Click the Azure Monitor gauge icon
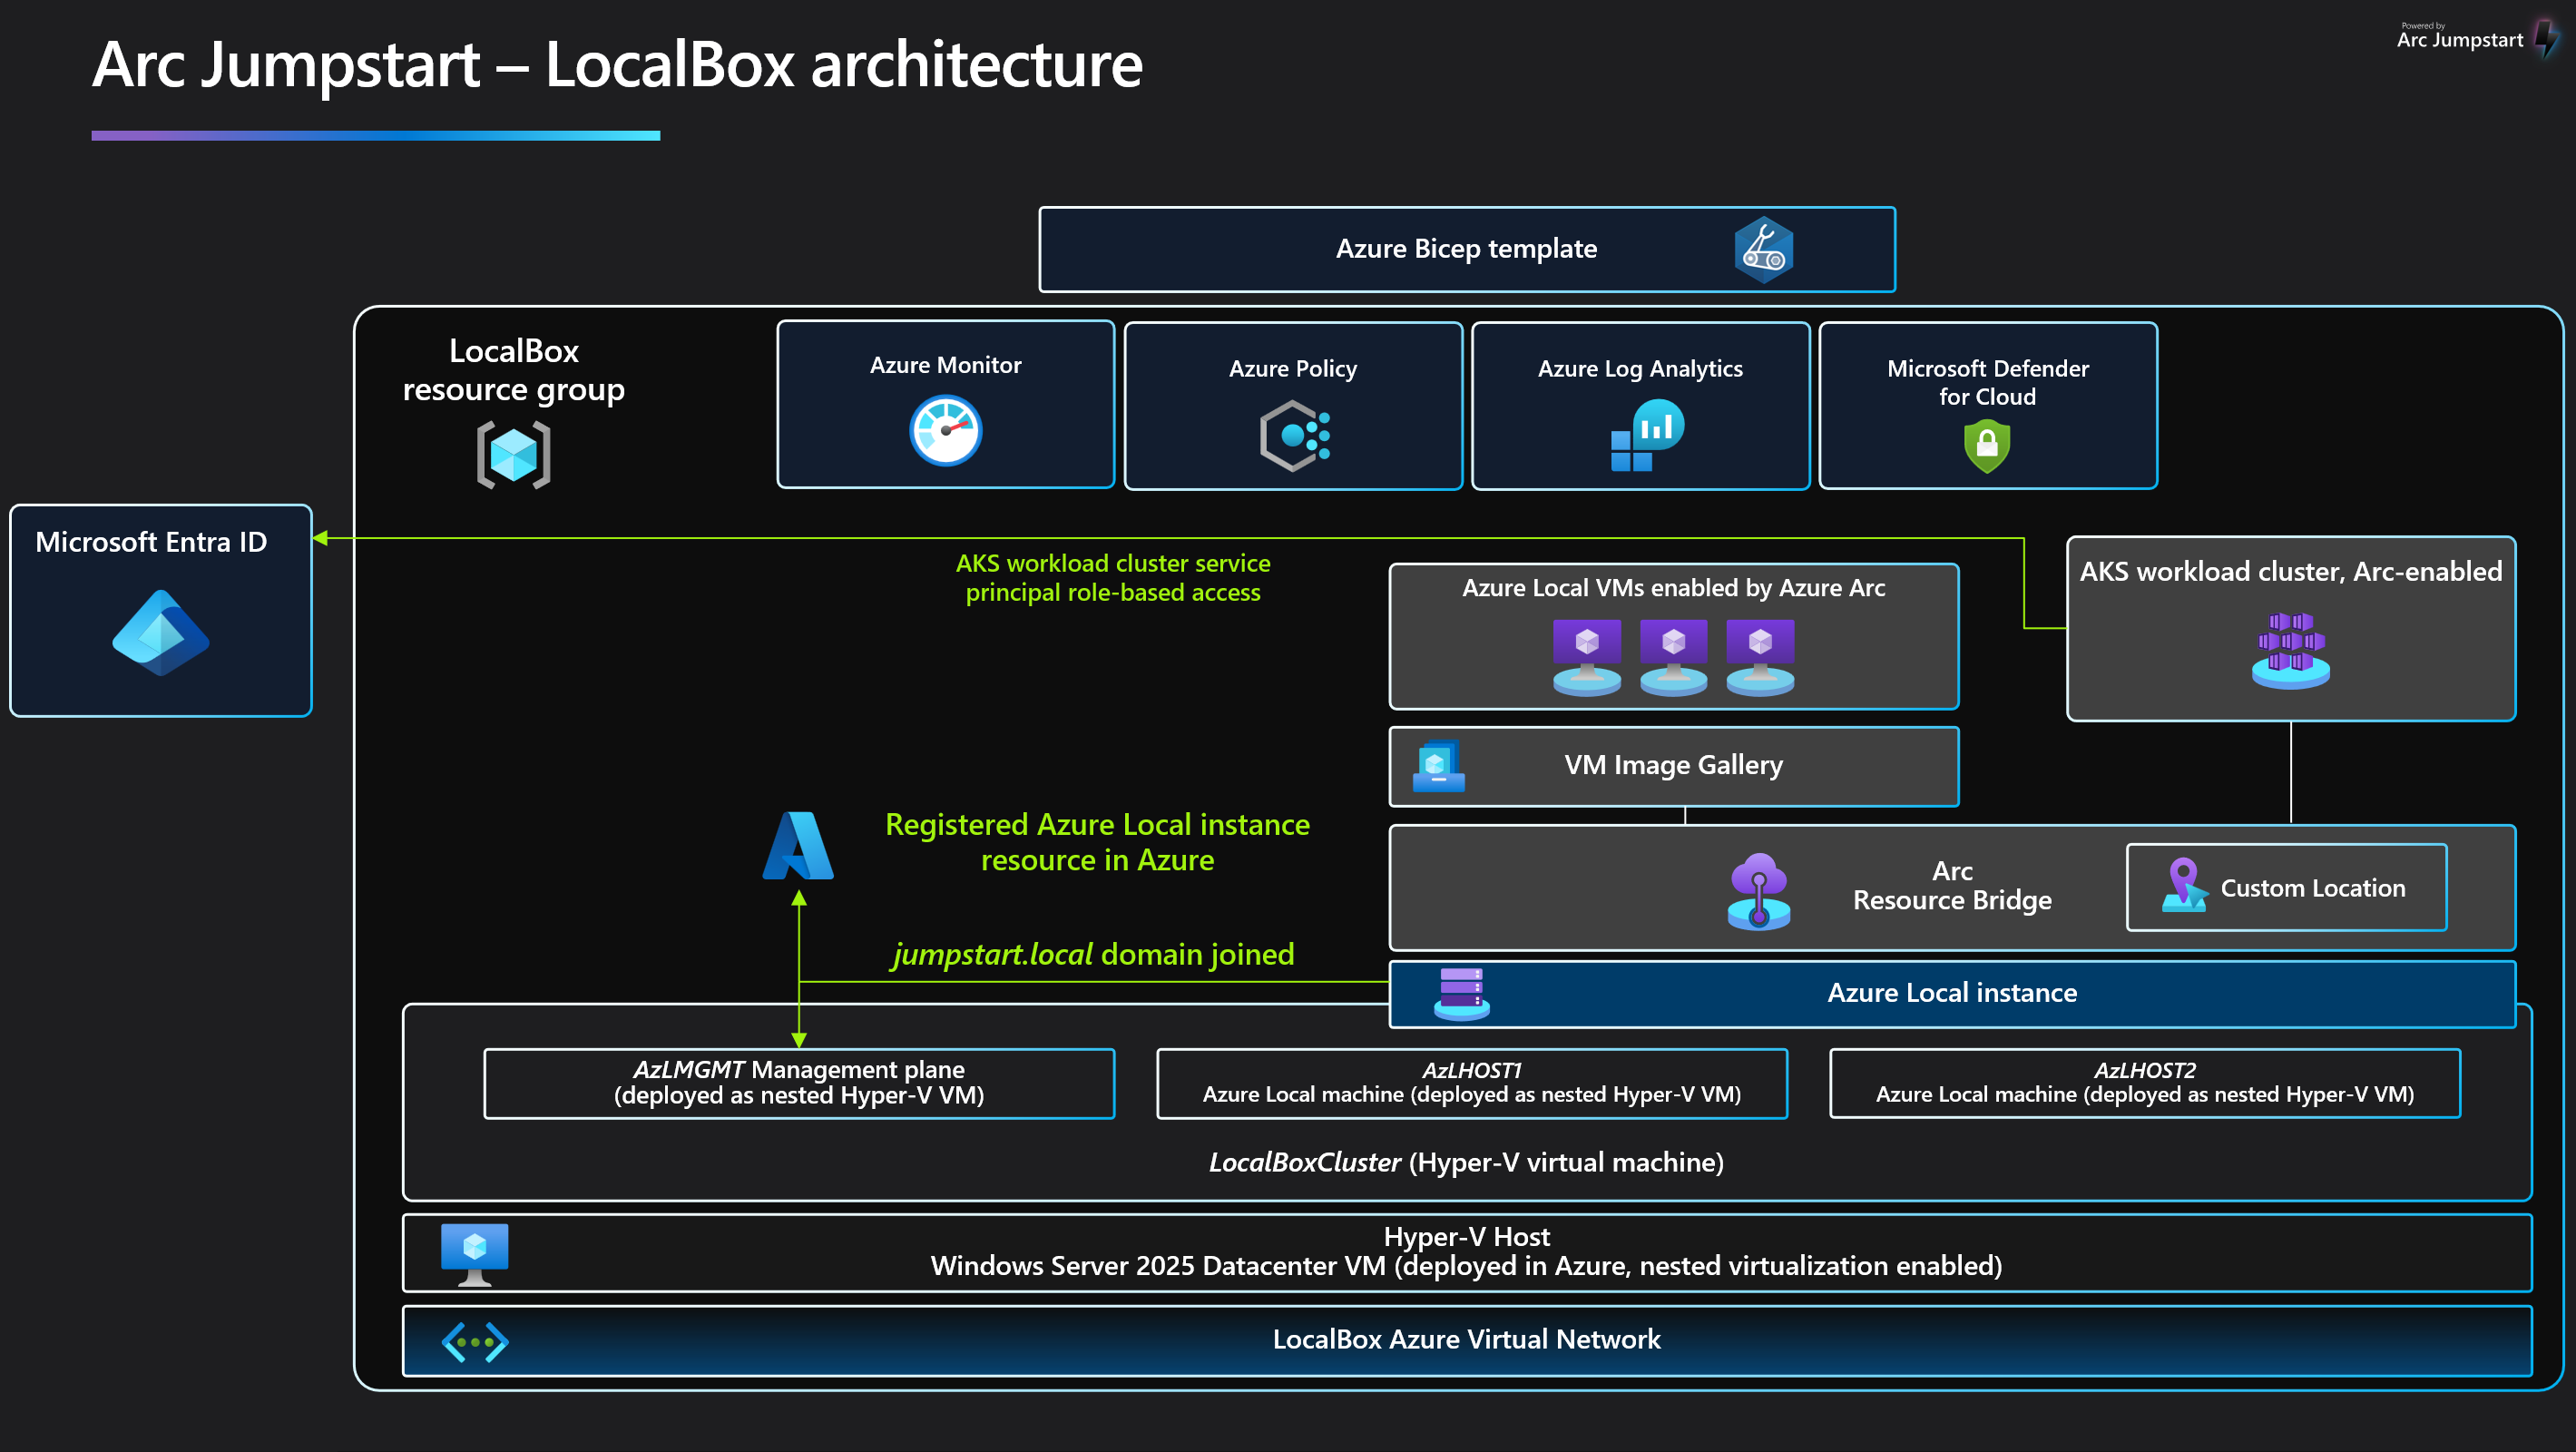 point(945,430)
